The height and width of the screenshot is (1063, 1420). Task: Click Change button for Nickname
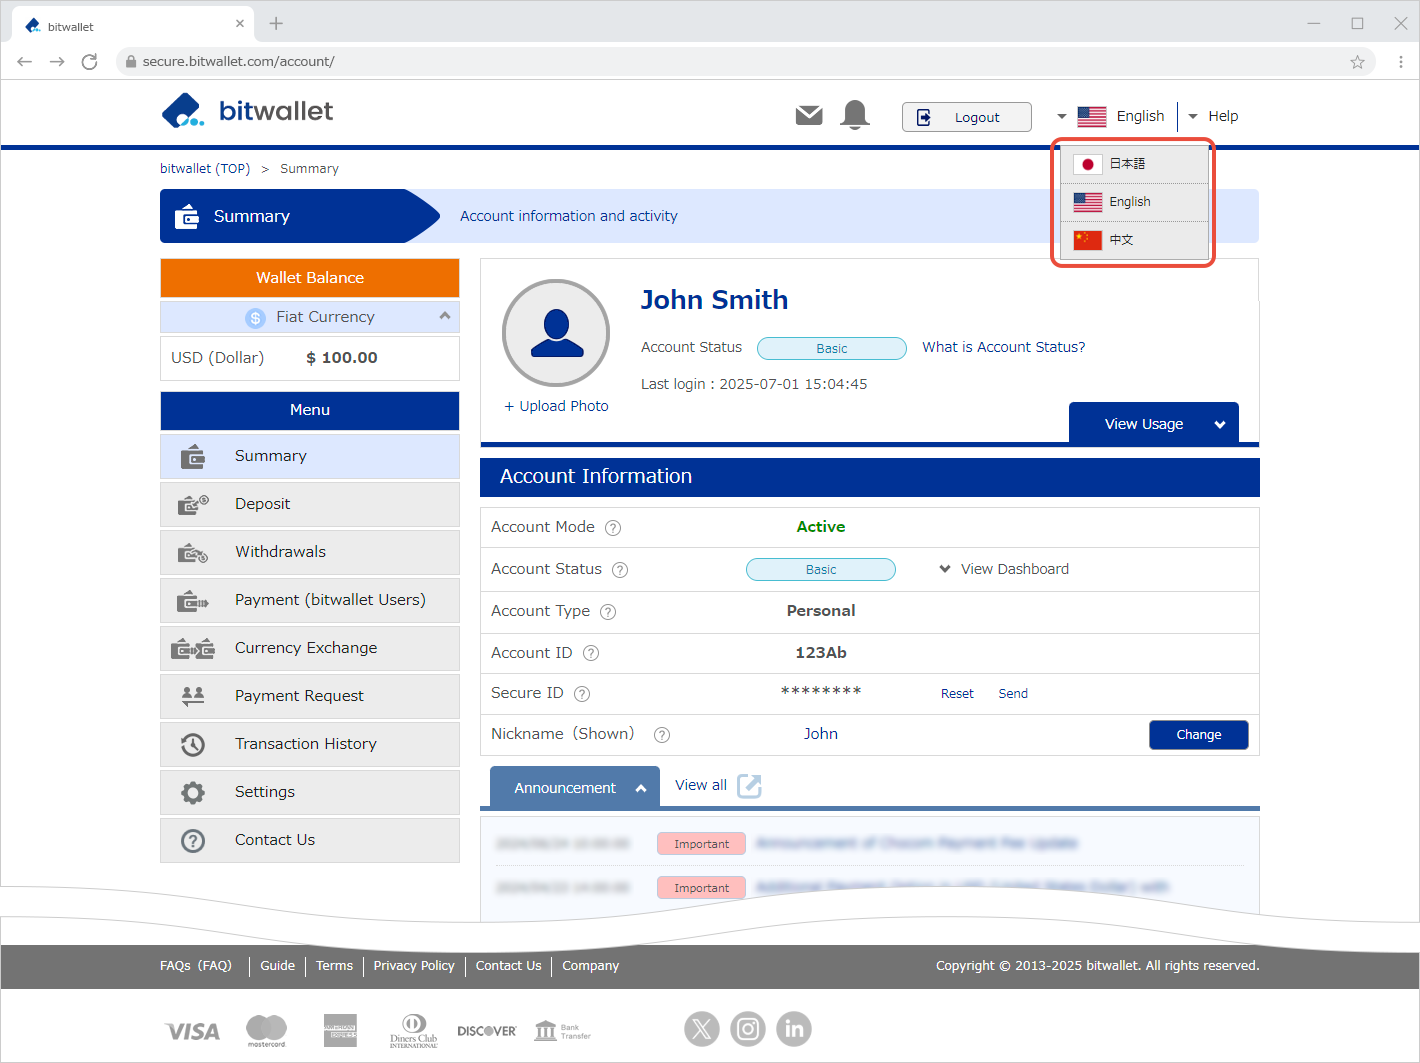[1198, 735]
